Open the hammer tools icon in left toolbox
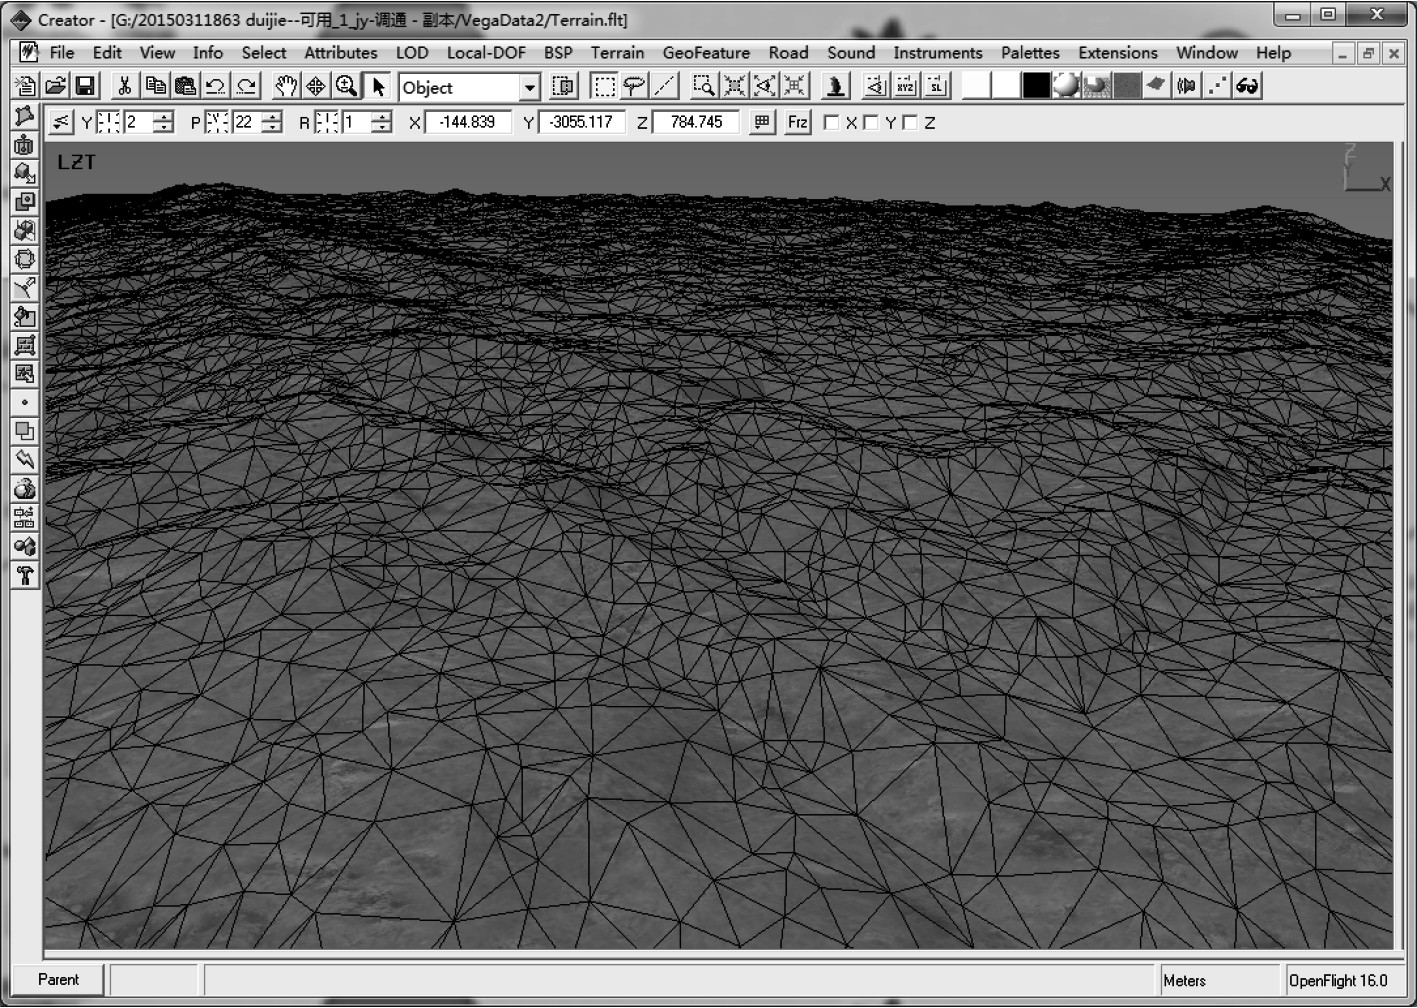The image size is (1417, 1008). click(25, 575)
